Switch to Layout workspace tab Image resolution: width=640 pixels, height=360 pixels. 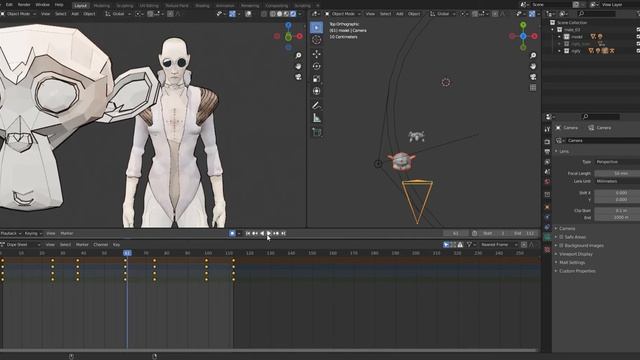pos(80,6)
